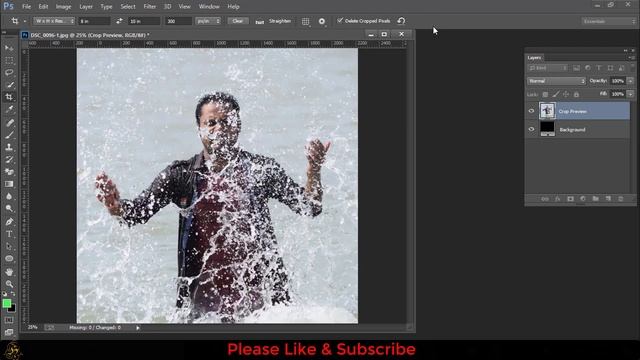
Task: Toggle lock all padlock icon
Action: [x=576, y=94]
